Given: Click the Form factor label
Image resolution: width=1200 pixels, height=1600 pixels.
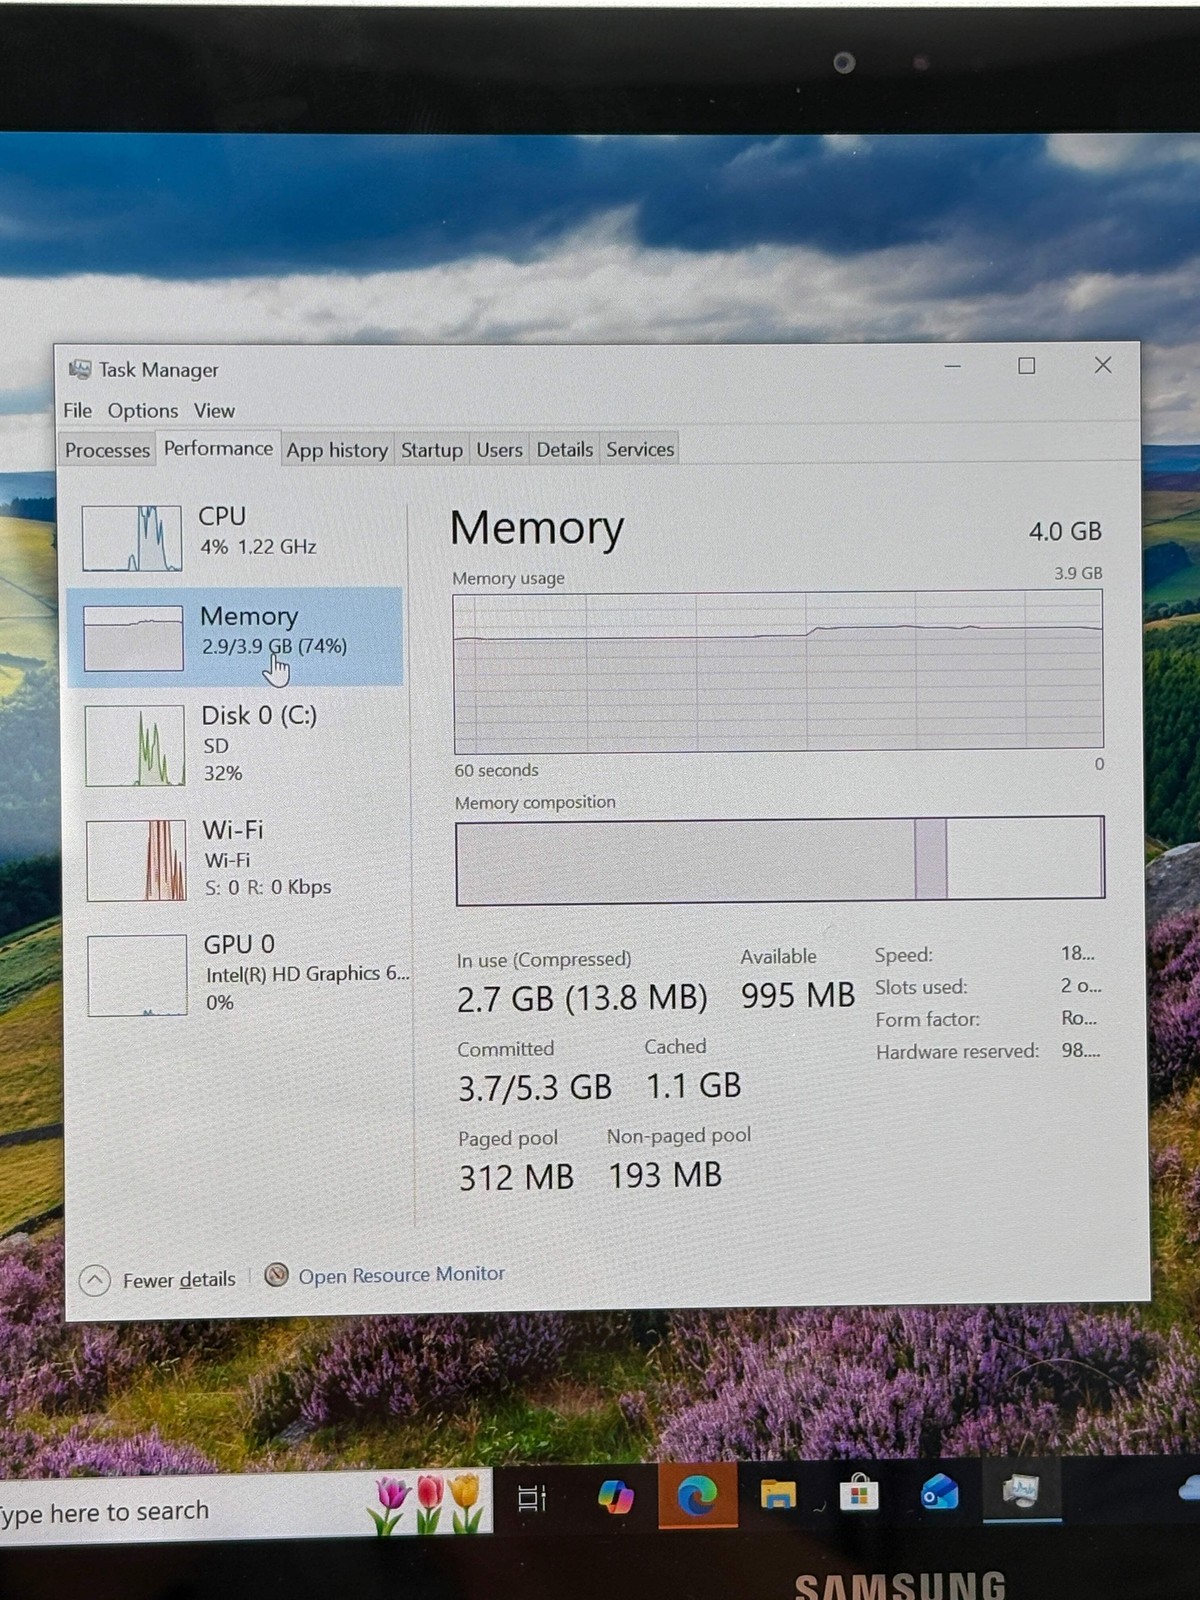Looking at the screenshot, I should tap(927, 1020).
